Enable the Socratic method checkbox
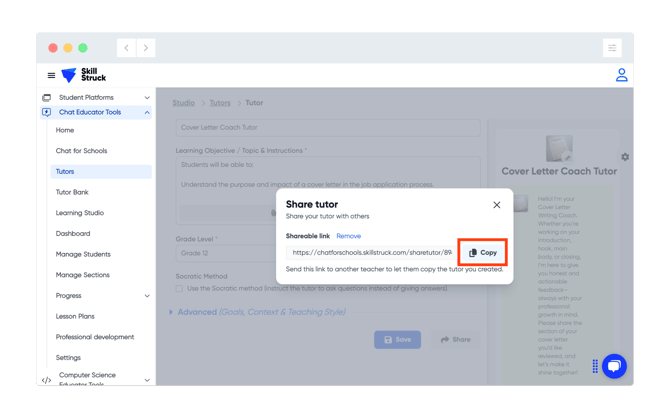The image size is (670, 418). (x=180, y=289)
